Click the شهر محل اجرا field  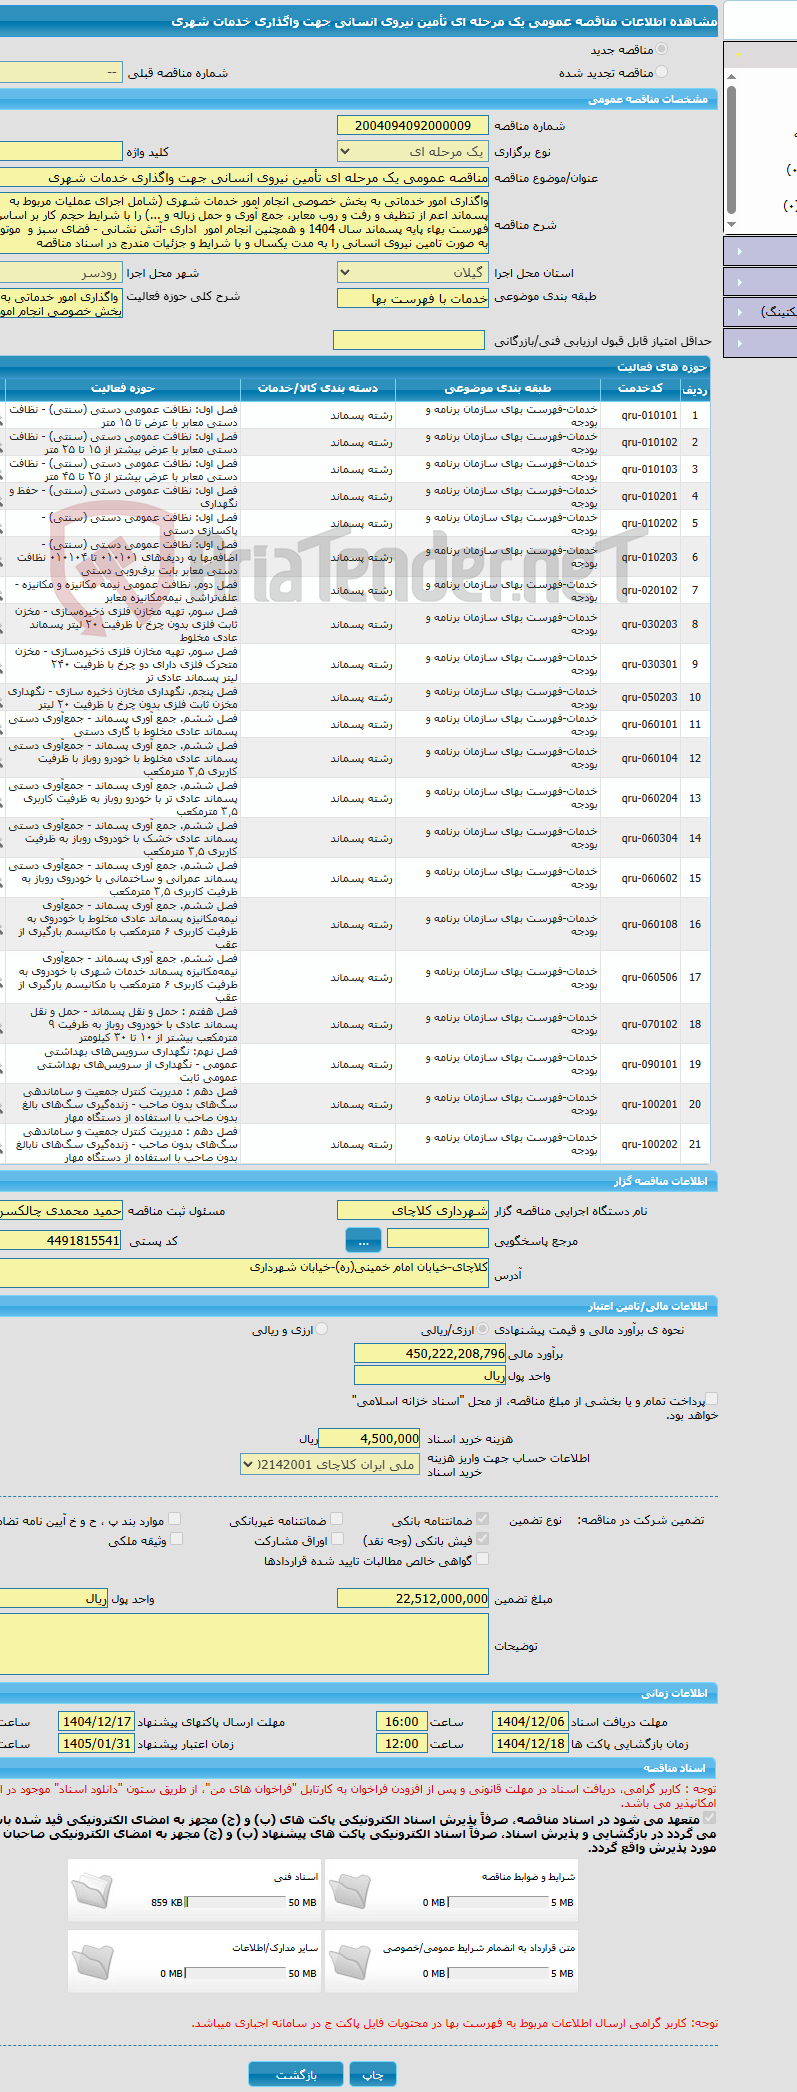[x=60, y=272]
